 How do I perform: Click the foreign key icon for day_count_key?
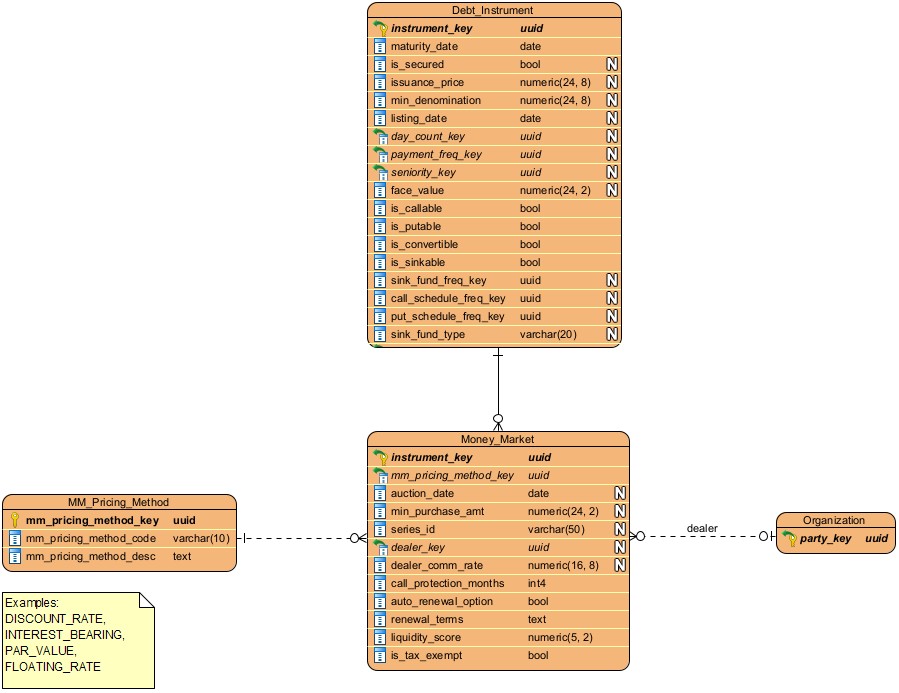click(x=380, y=137)
